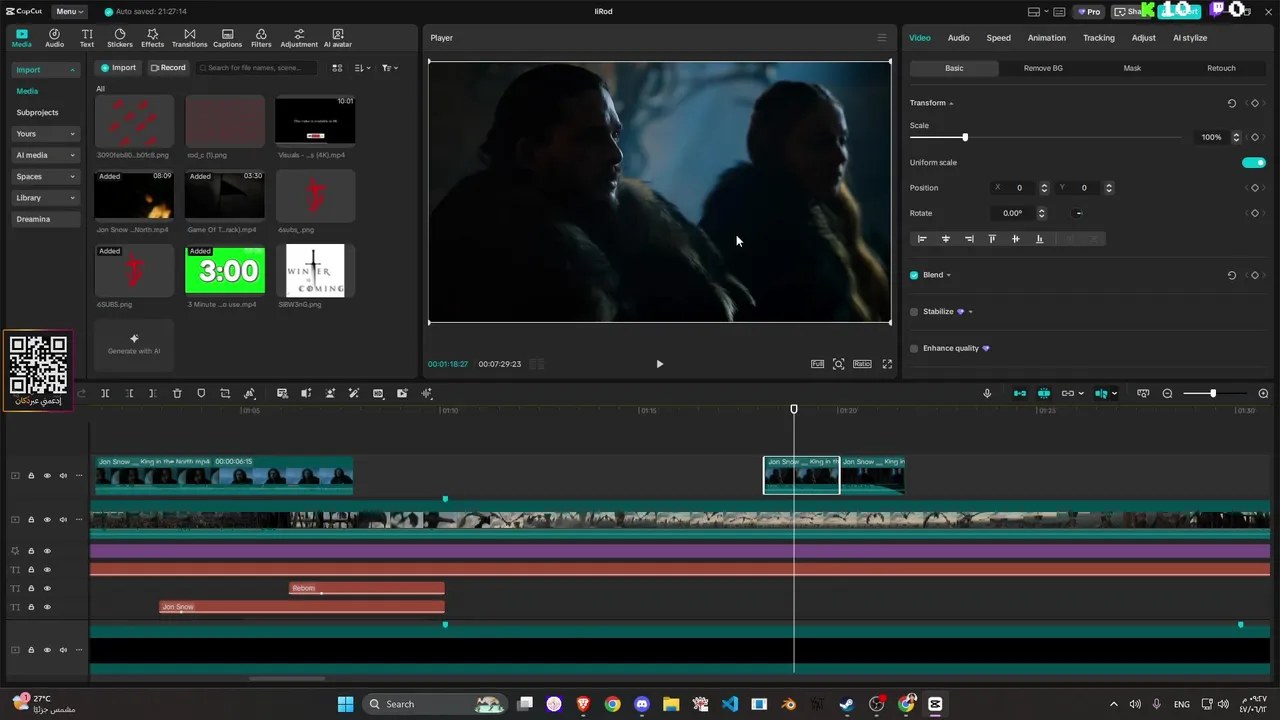Click the timeline zoom in magnifier
The height and width of the screenshot is (720, 1280).
(x=1263, y=393)
